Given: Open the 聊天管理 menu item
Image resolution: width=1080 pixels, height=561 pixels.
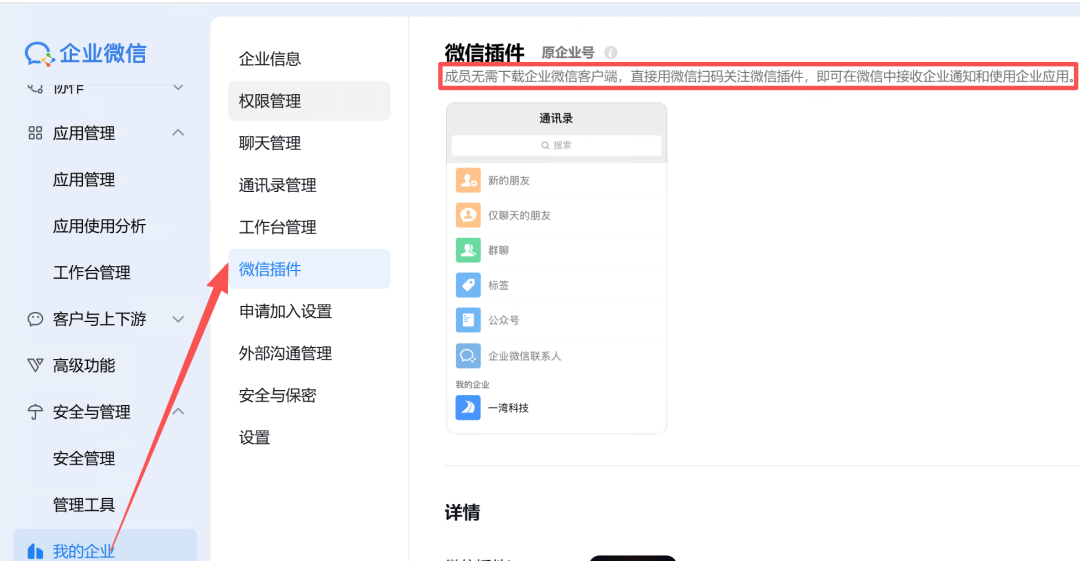Looking at the screenshot, I should pos(270,143).
